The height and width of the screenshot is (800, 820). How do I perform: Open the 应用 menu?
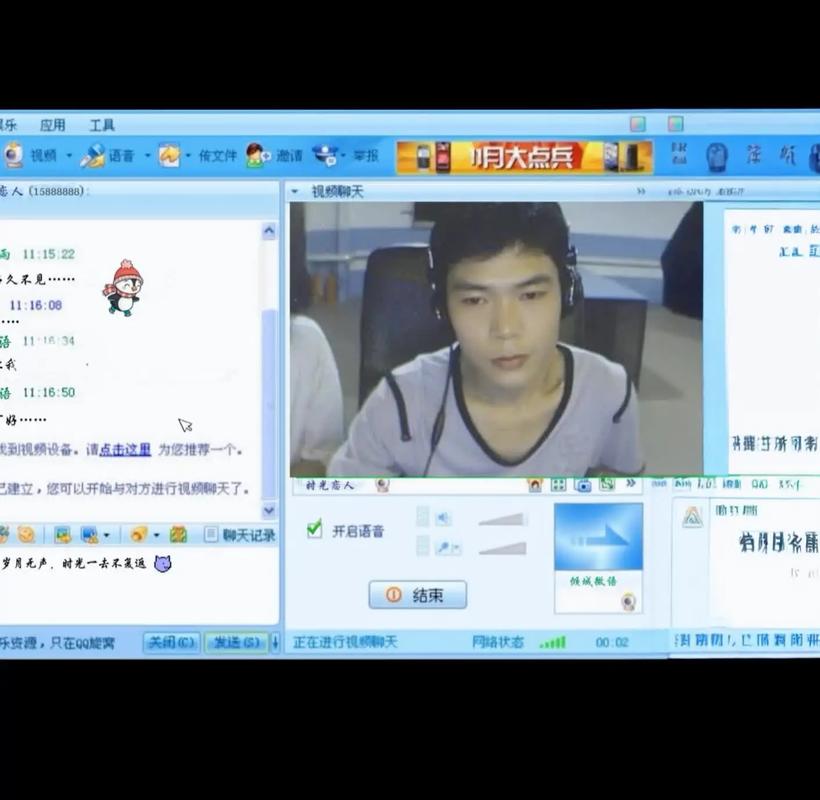(x=53, y=125)
